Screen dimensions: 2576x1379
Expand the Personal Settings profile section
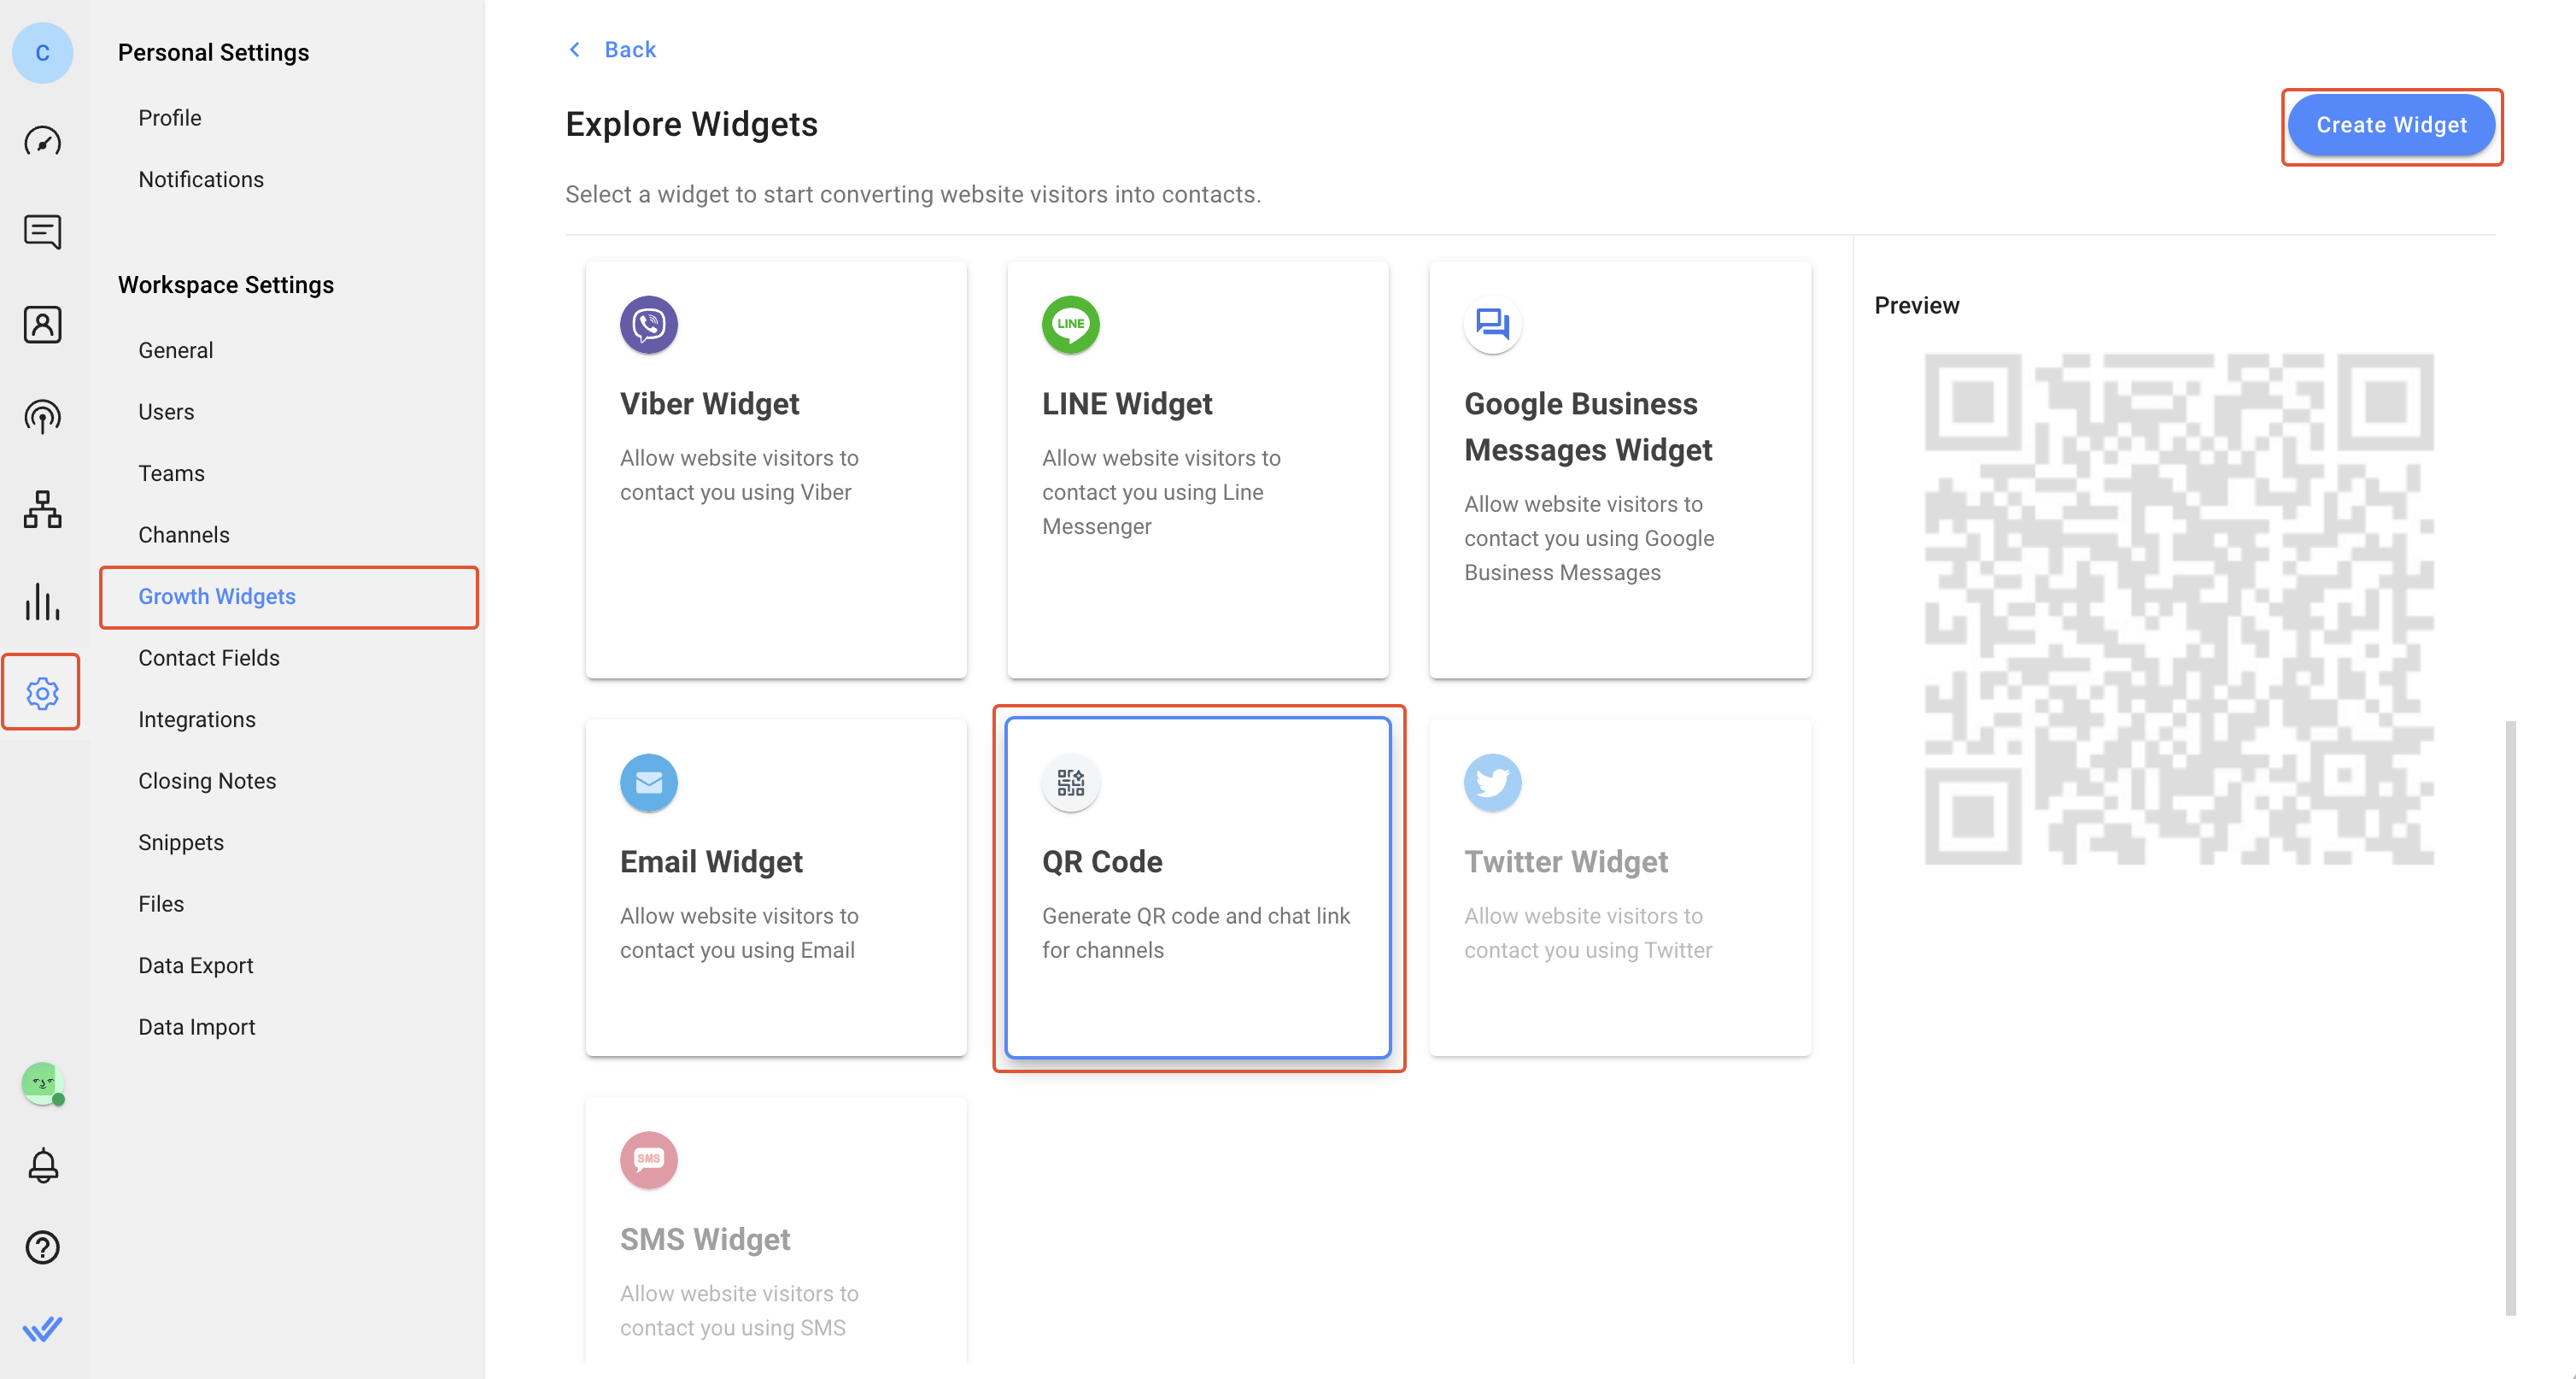click(x=170, y=118)
